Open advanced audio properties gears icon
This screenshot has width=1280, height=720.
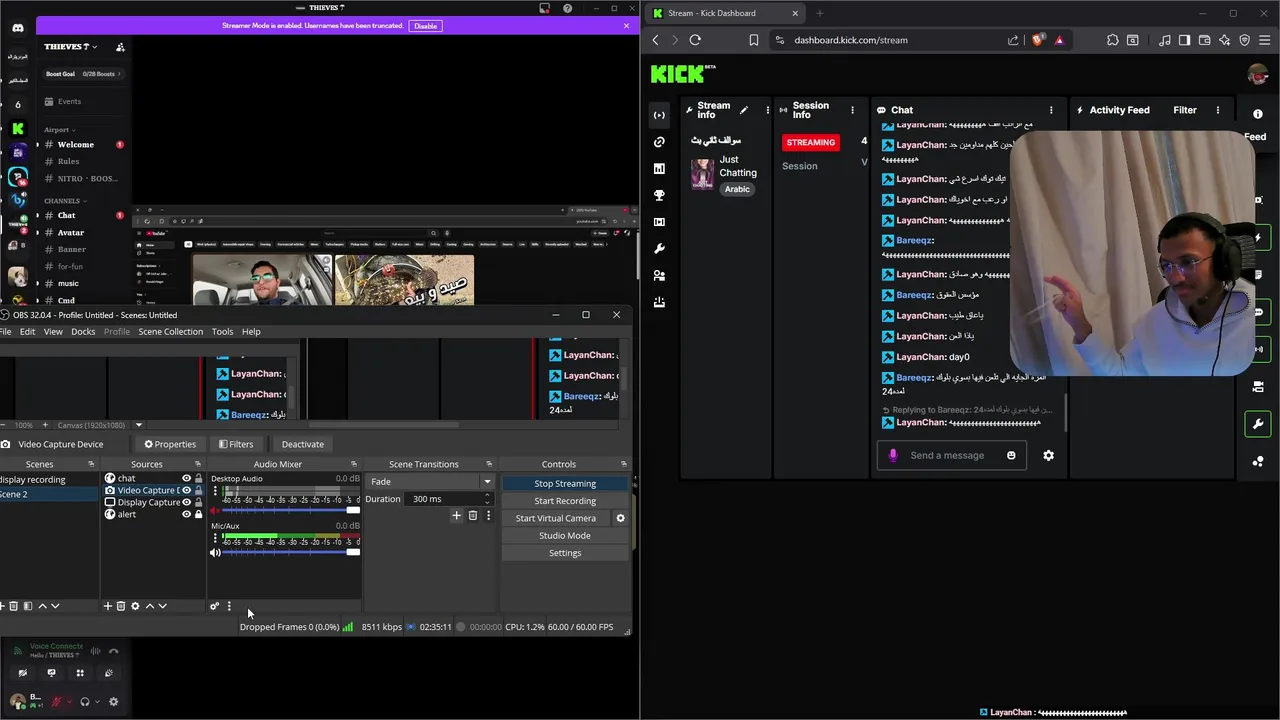pyautogui.click(x=214, y=606)
